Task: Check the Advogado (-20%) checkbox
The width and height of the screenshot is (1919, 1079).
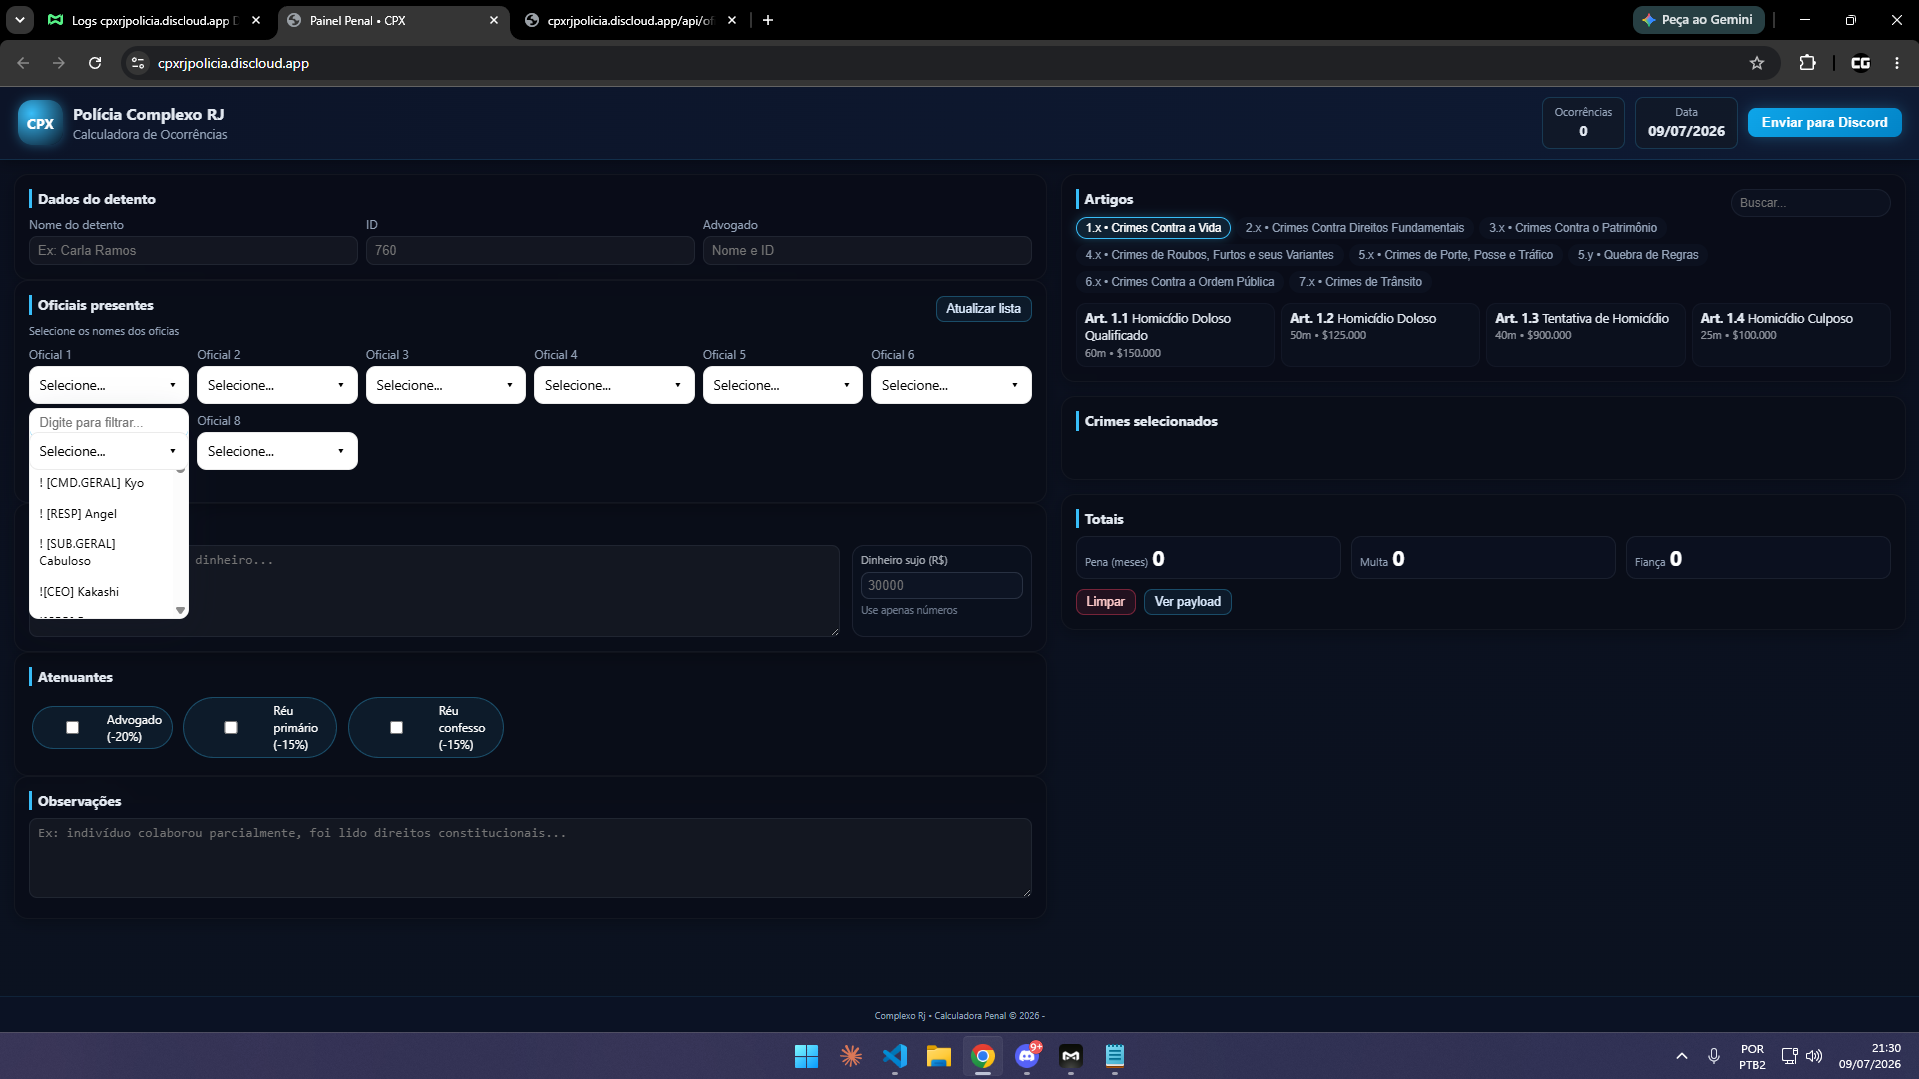Action: (72, 728)
